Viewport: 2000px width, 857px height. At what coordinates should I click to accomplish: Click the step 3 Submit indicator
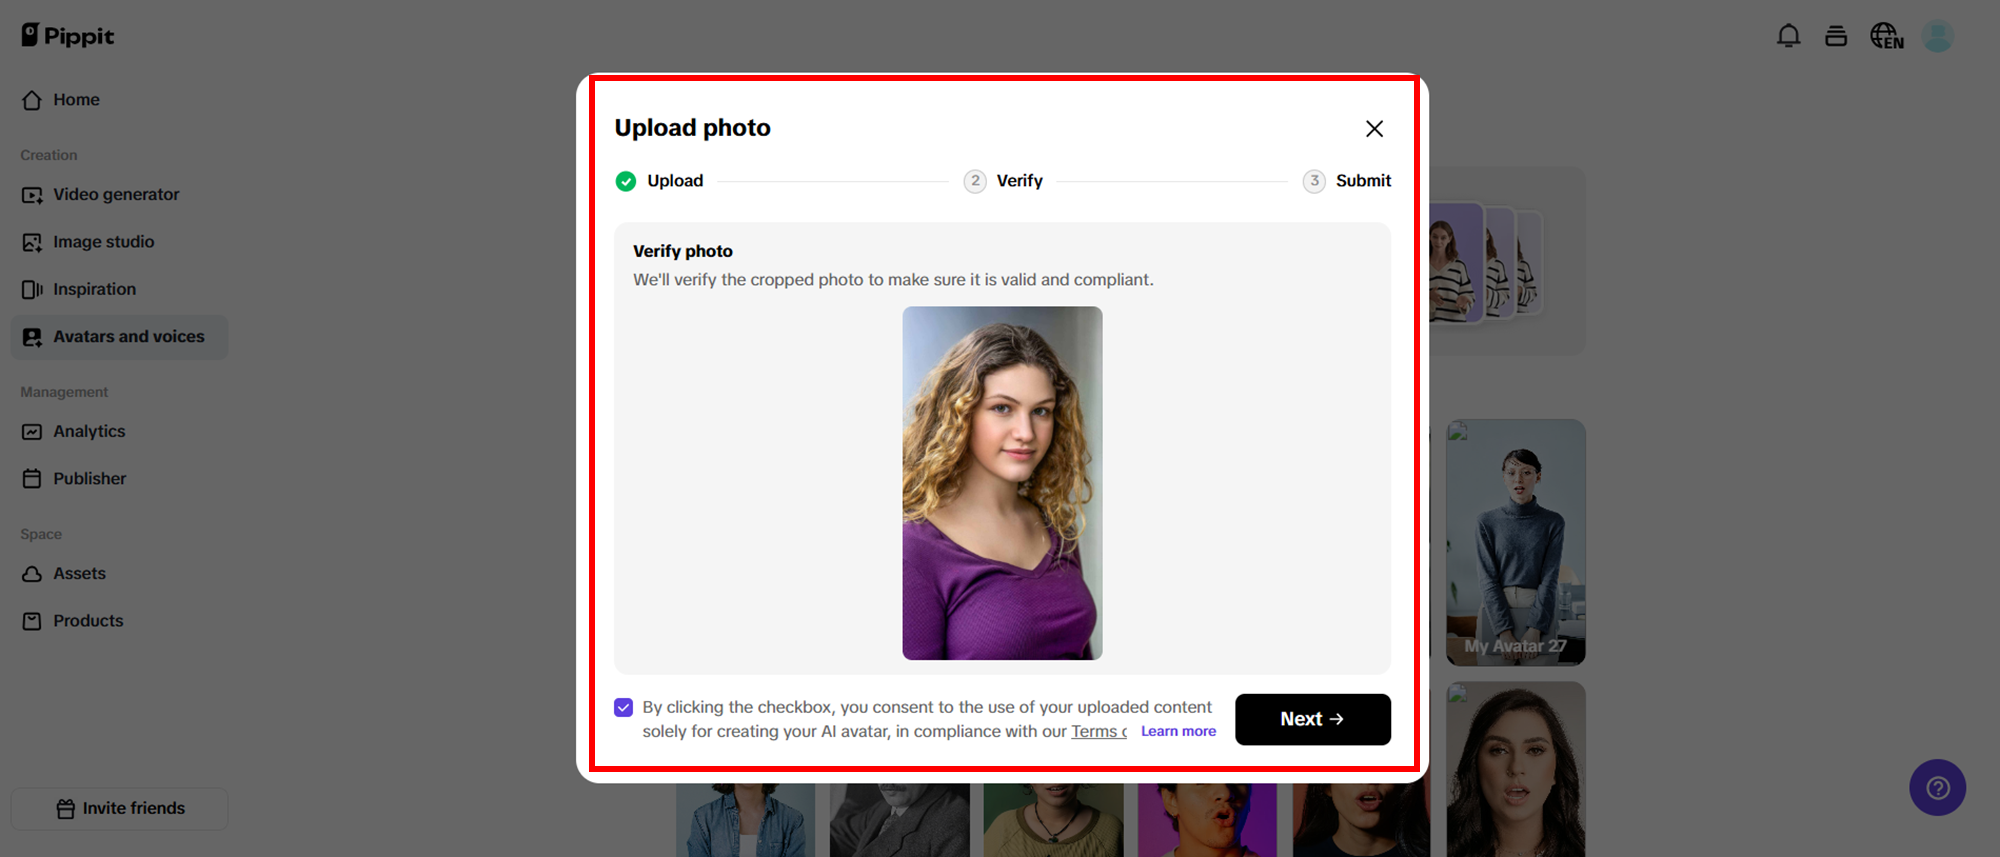point(1314,181)
